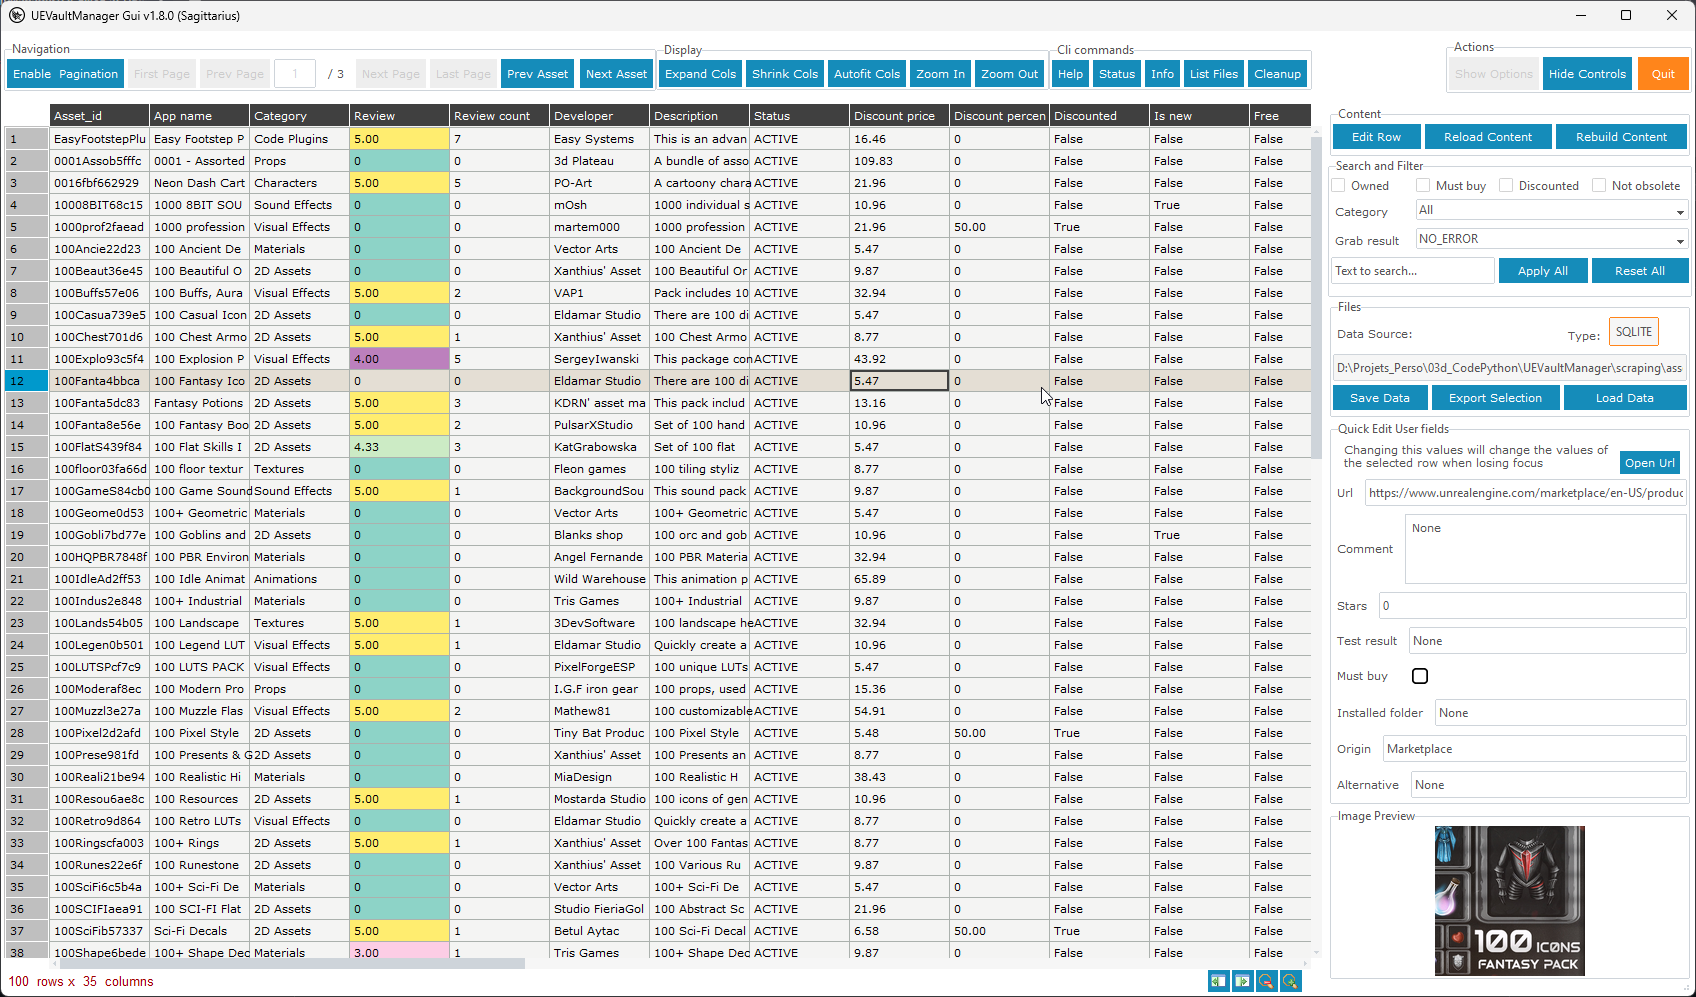Image resolution: width=1696 pixels, height=997 pixels.
Task: Click the Test result field
Action: [x=1547, y=641]
